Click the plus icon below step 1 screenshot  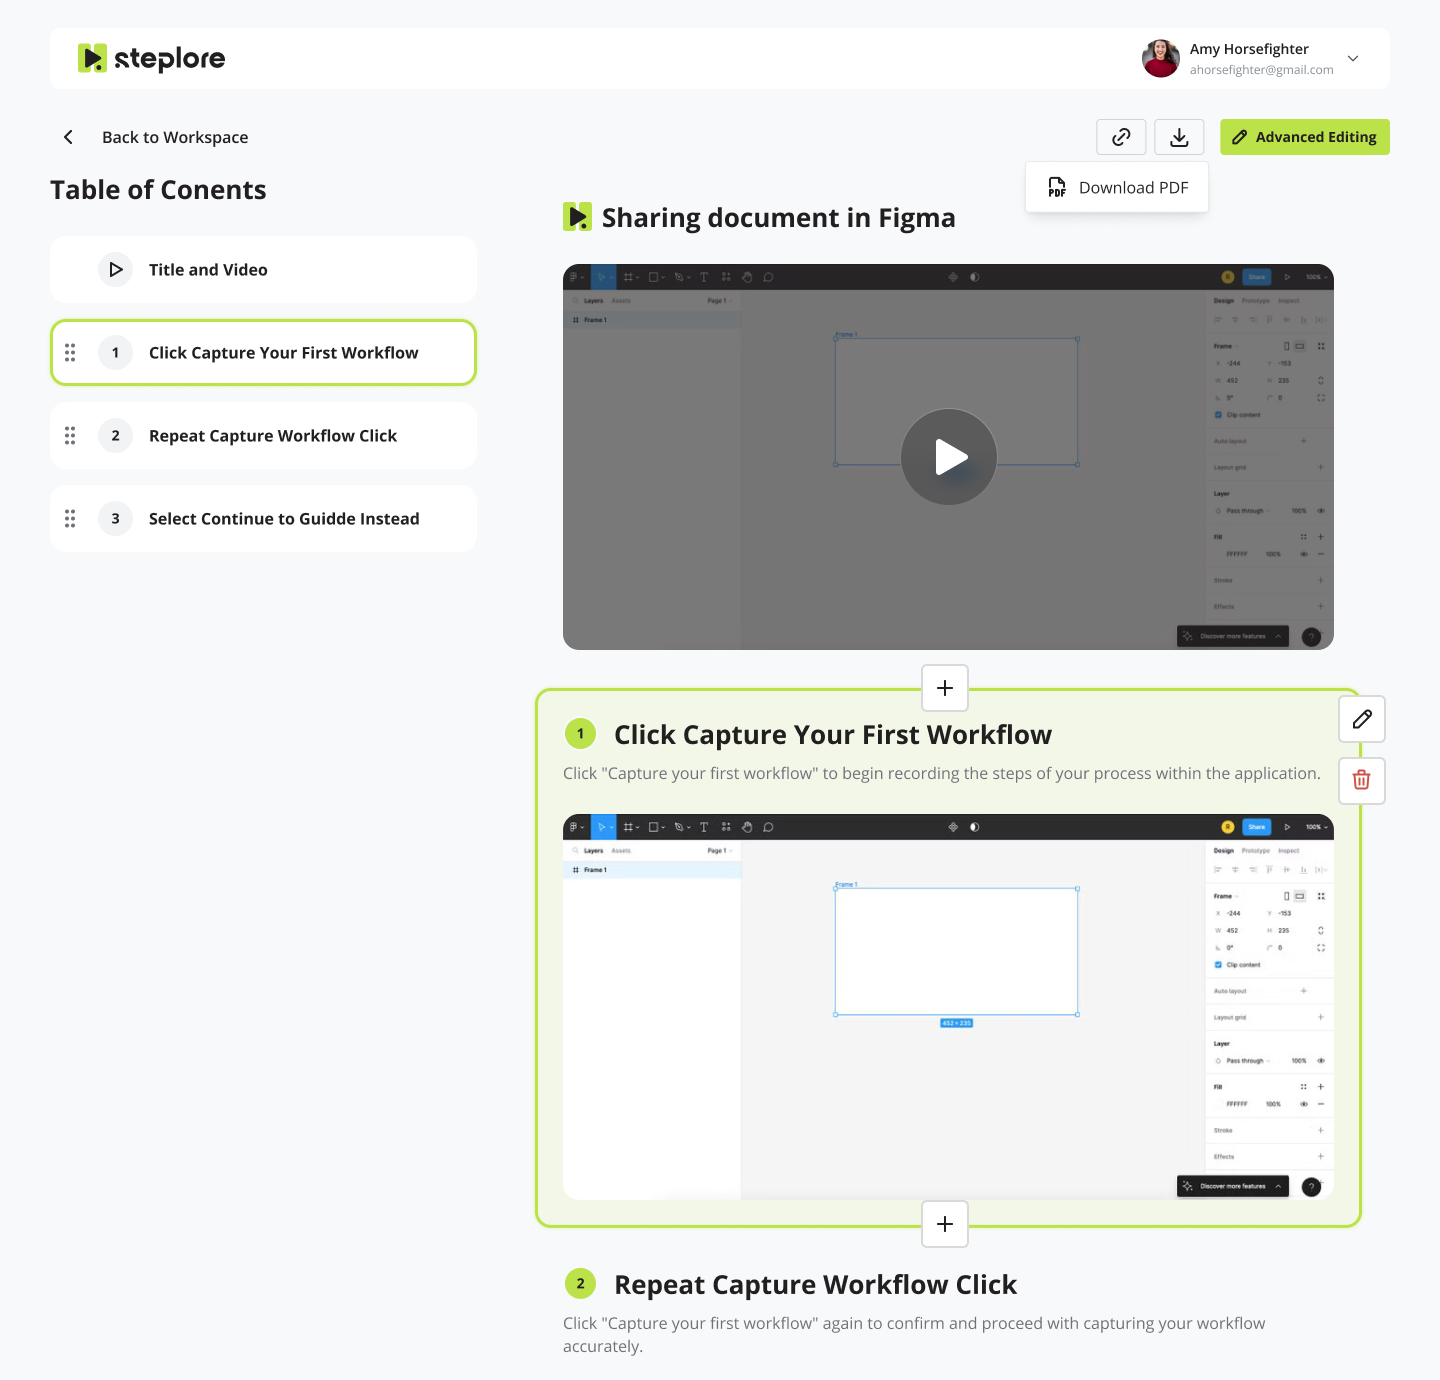(944, 1224)
